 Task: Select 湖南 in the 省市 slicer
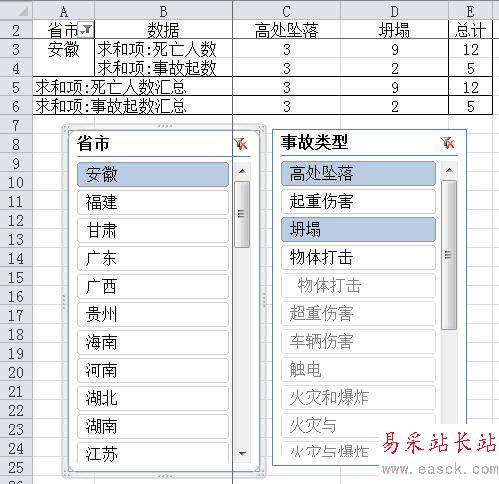[153, 426]
